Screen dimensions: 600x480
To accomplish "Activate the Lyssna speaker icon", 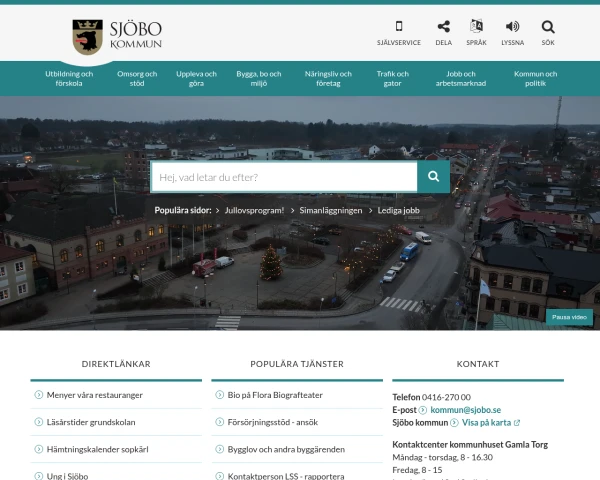I will tap(512, 27).
